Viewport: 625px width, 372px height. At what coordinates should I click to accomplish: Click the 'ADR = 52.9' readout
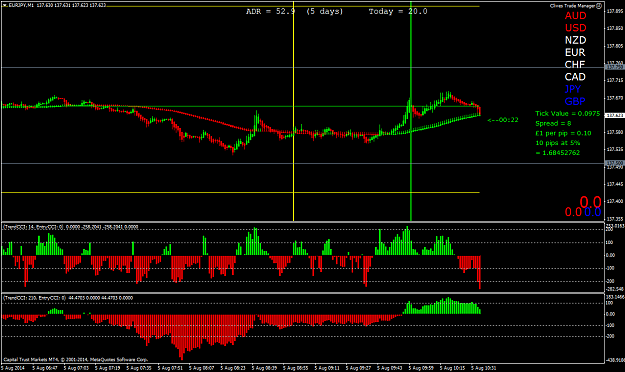coord(271,12)
